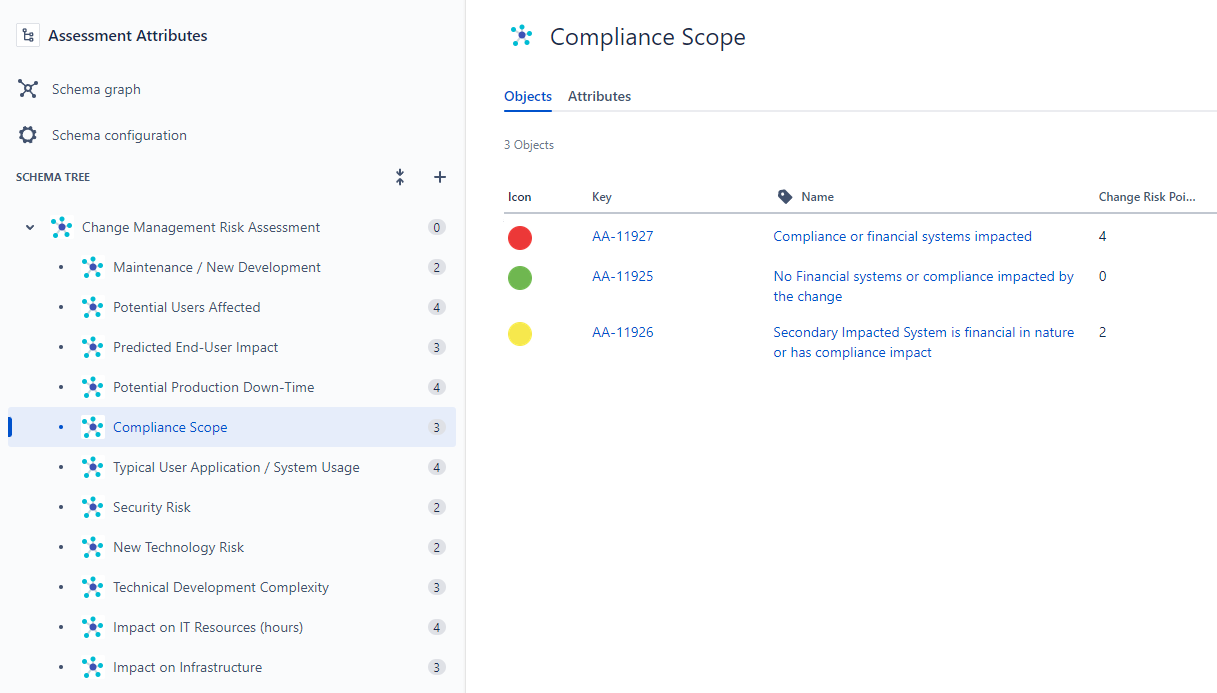1217x693 pixels.
Task: Collapse all nodes with the schema tree icon
Action: click(399, 176)
